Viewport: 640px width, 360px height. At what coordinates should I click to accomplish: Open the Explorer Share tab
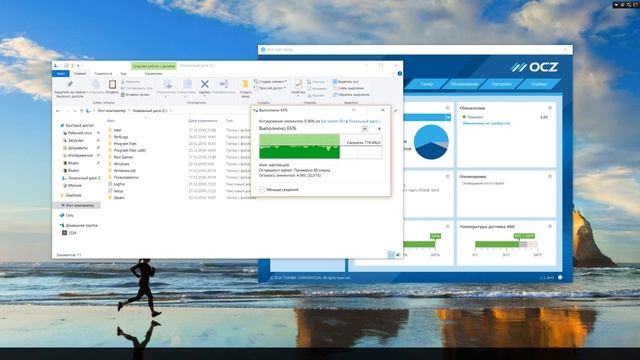pyautogui.click(x=103, y=73)
